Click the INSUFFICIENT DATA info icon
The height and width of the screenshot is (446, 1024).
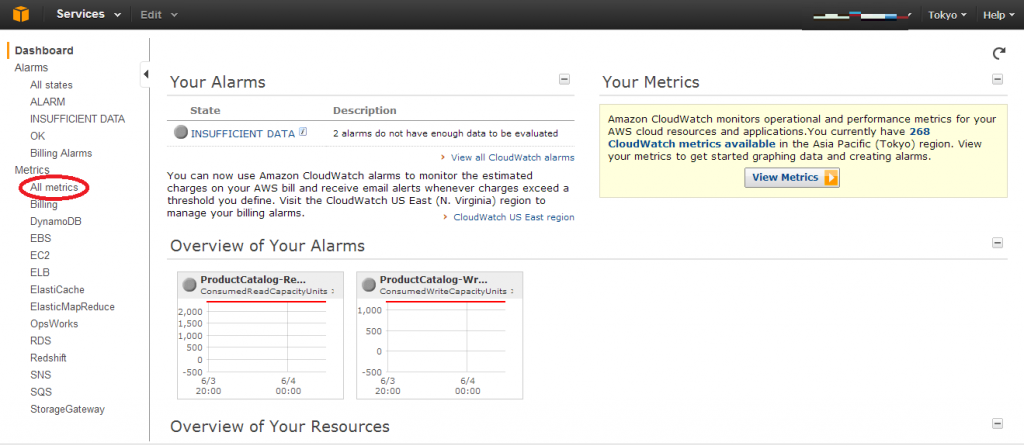tap(303, 132)
